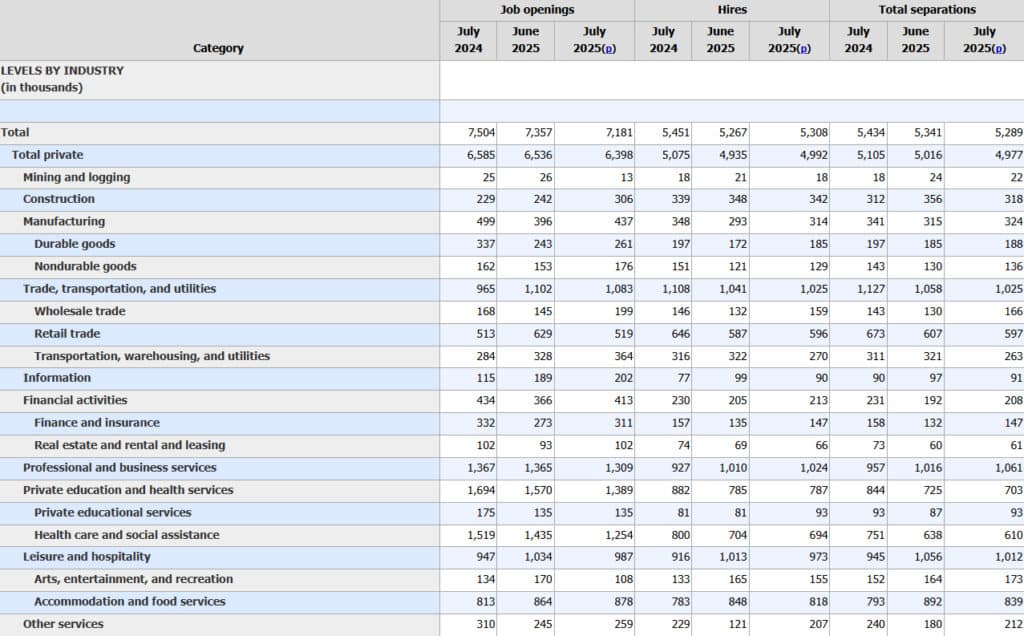This screenshot has height=636, width=1024.
Task: Select the Mining and logging row label
Action: pyautogui.click(x=76, y=177)
